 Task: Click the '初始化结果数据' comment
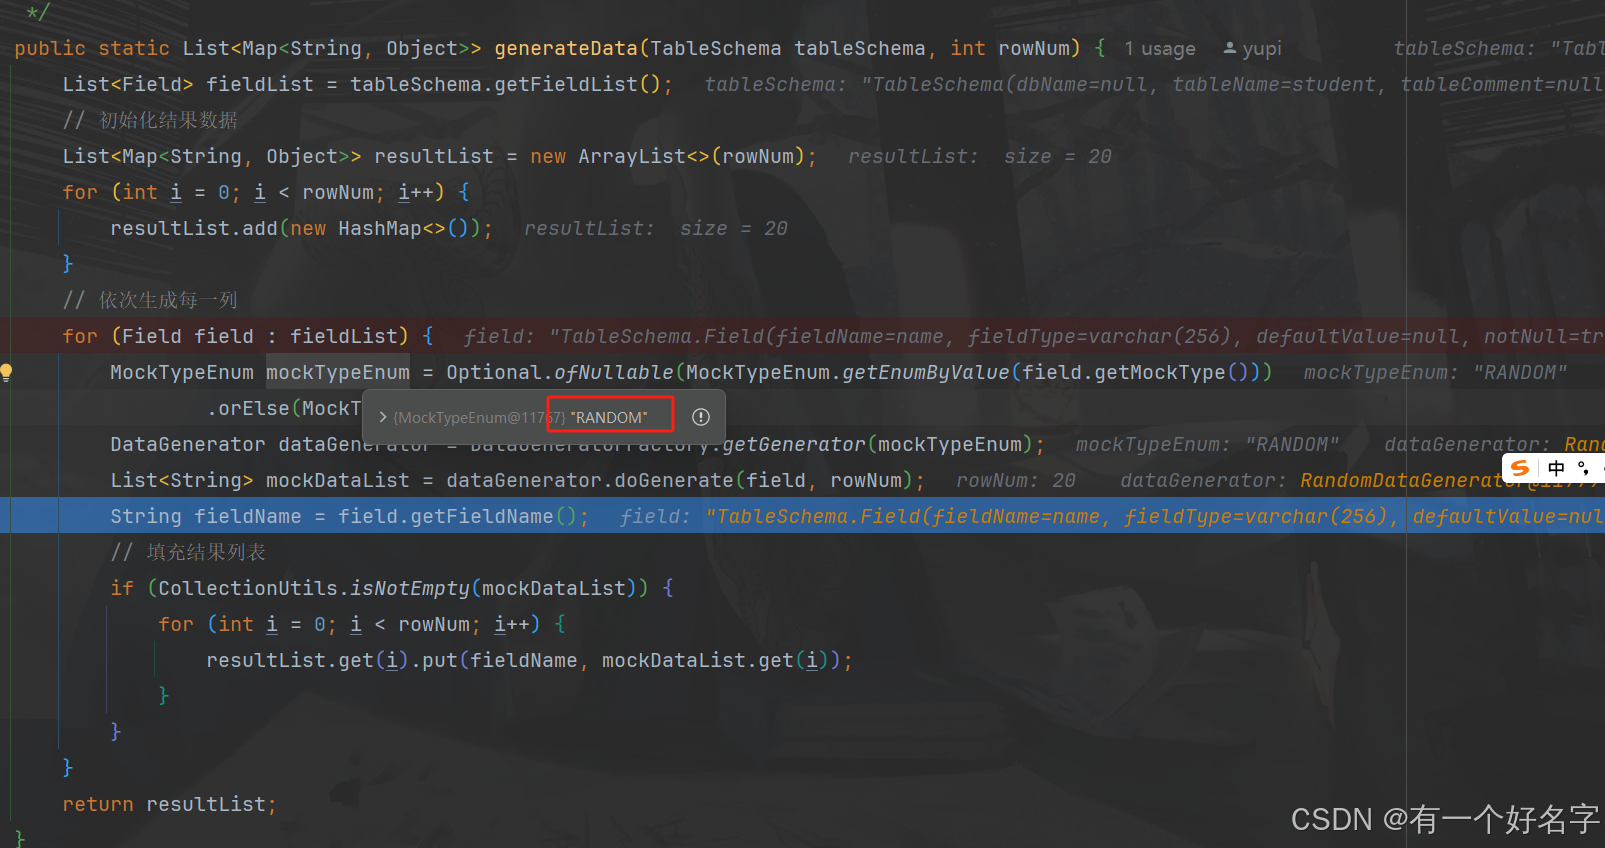click(x=168, y=120)
